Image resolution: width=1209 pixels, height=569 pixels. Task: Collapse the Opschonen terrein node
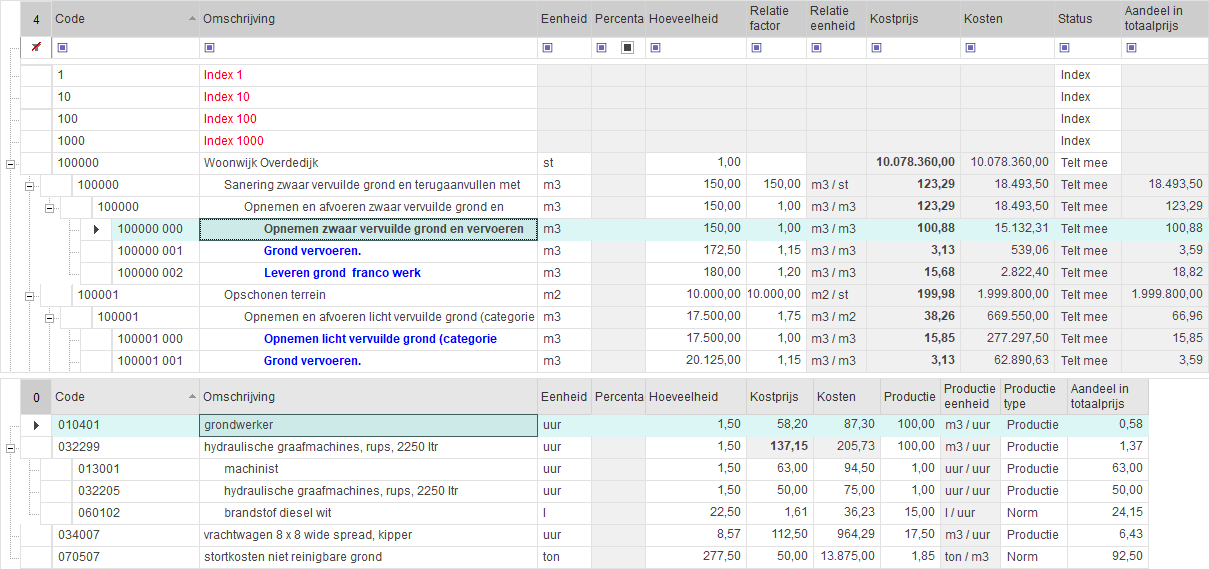coord(29,295)
